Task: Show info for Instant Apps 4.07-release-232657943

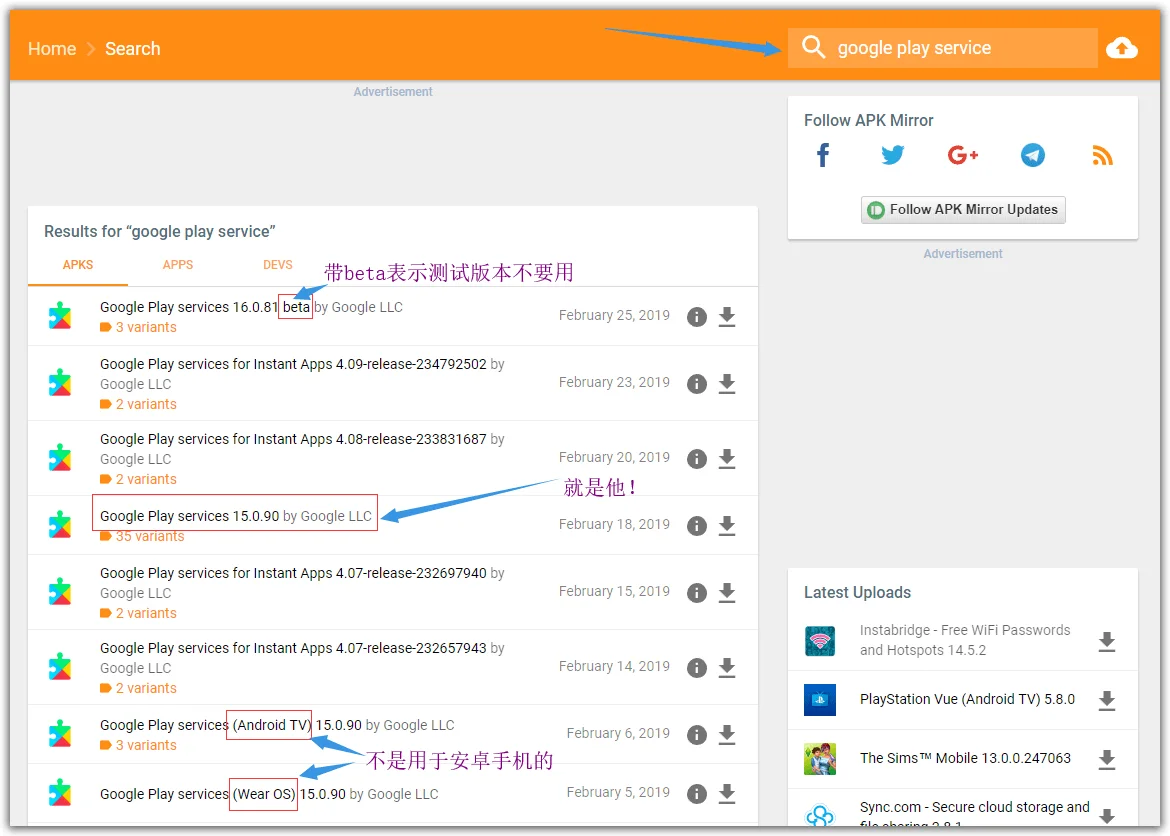Action: (x=696, y=667)
